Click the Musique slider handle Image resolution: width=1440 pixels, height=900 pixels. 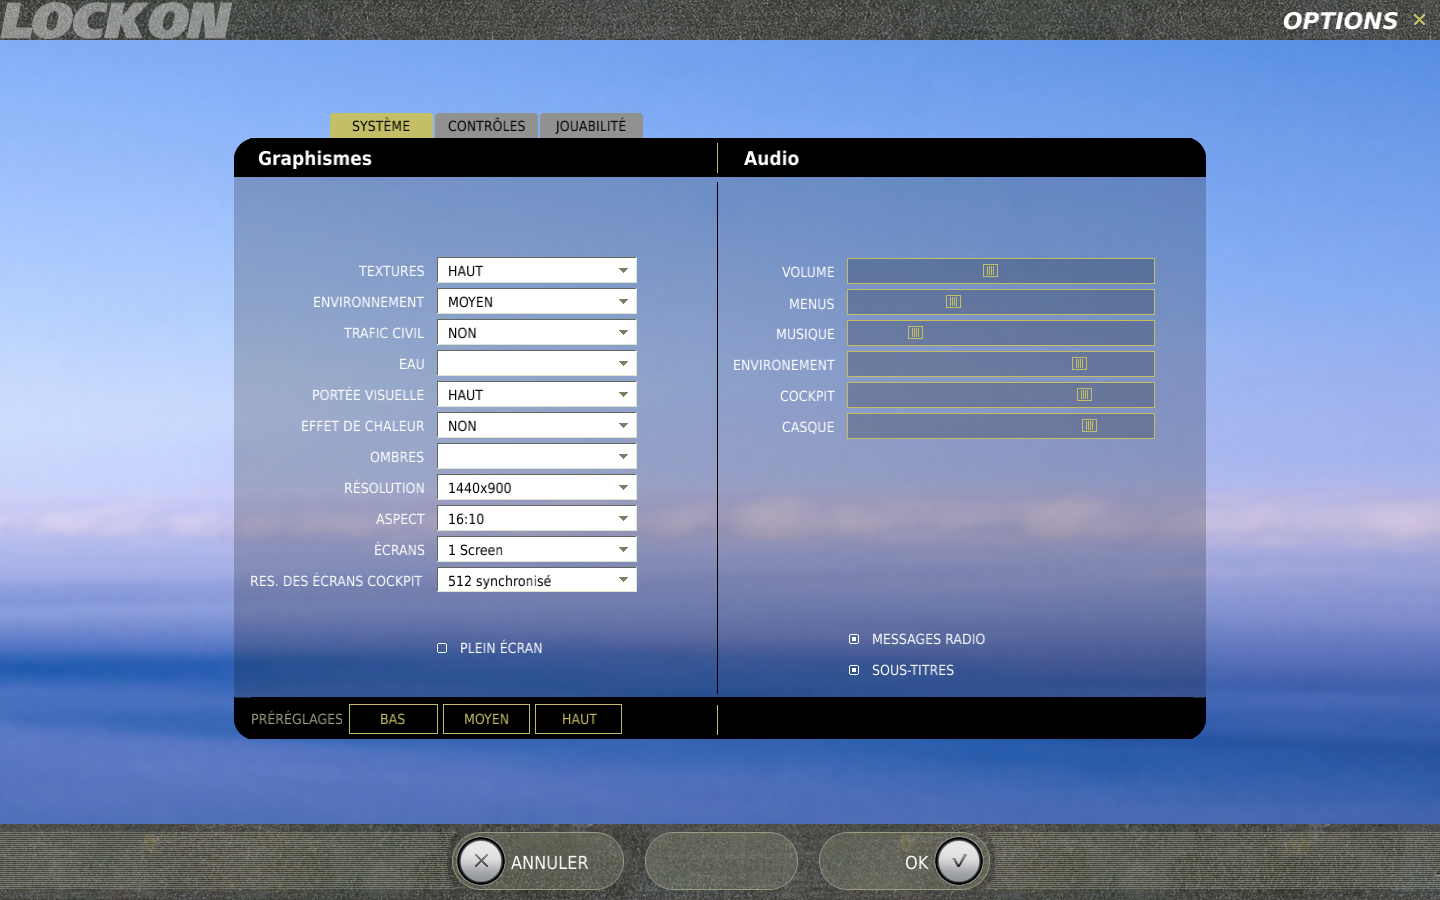915,333
